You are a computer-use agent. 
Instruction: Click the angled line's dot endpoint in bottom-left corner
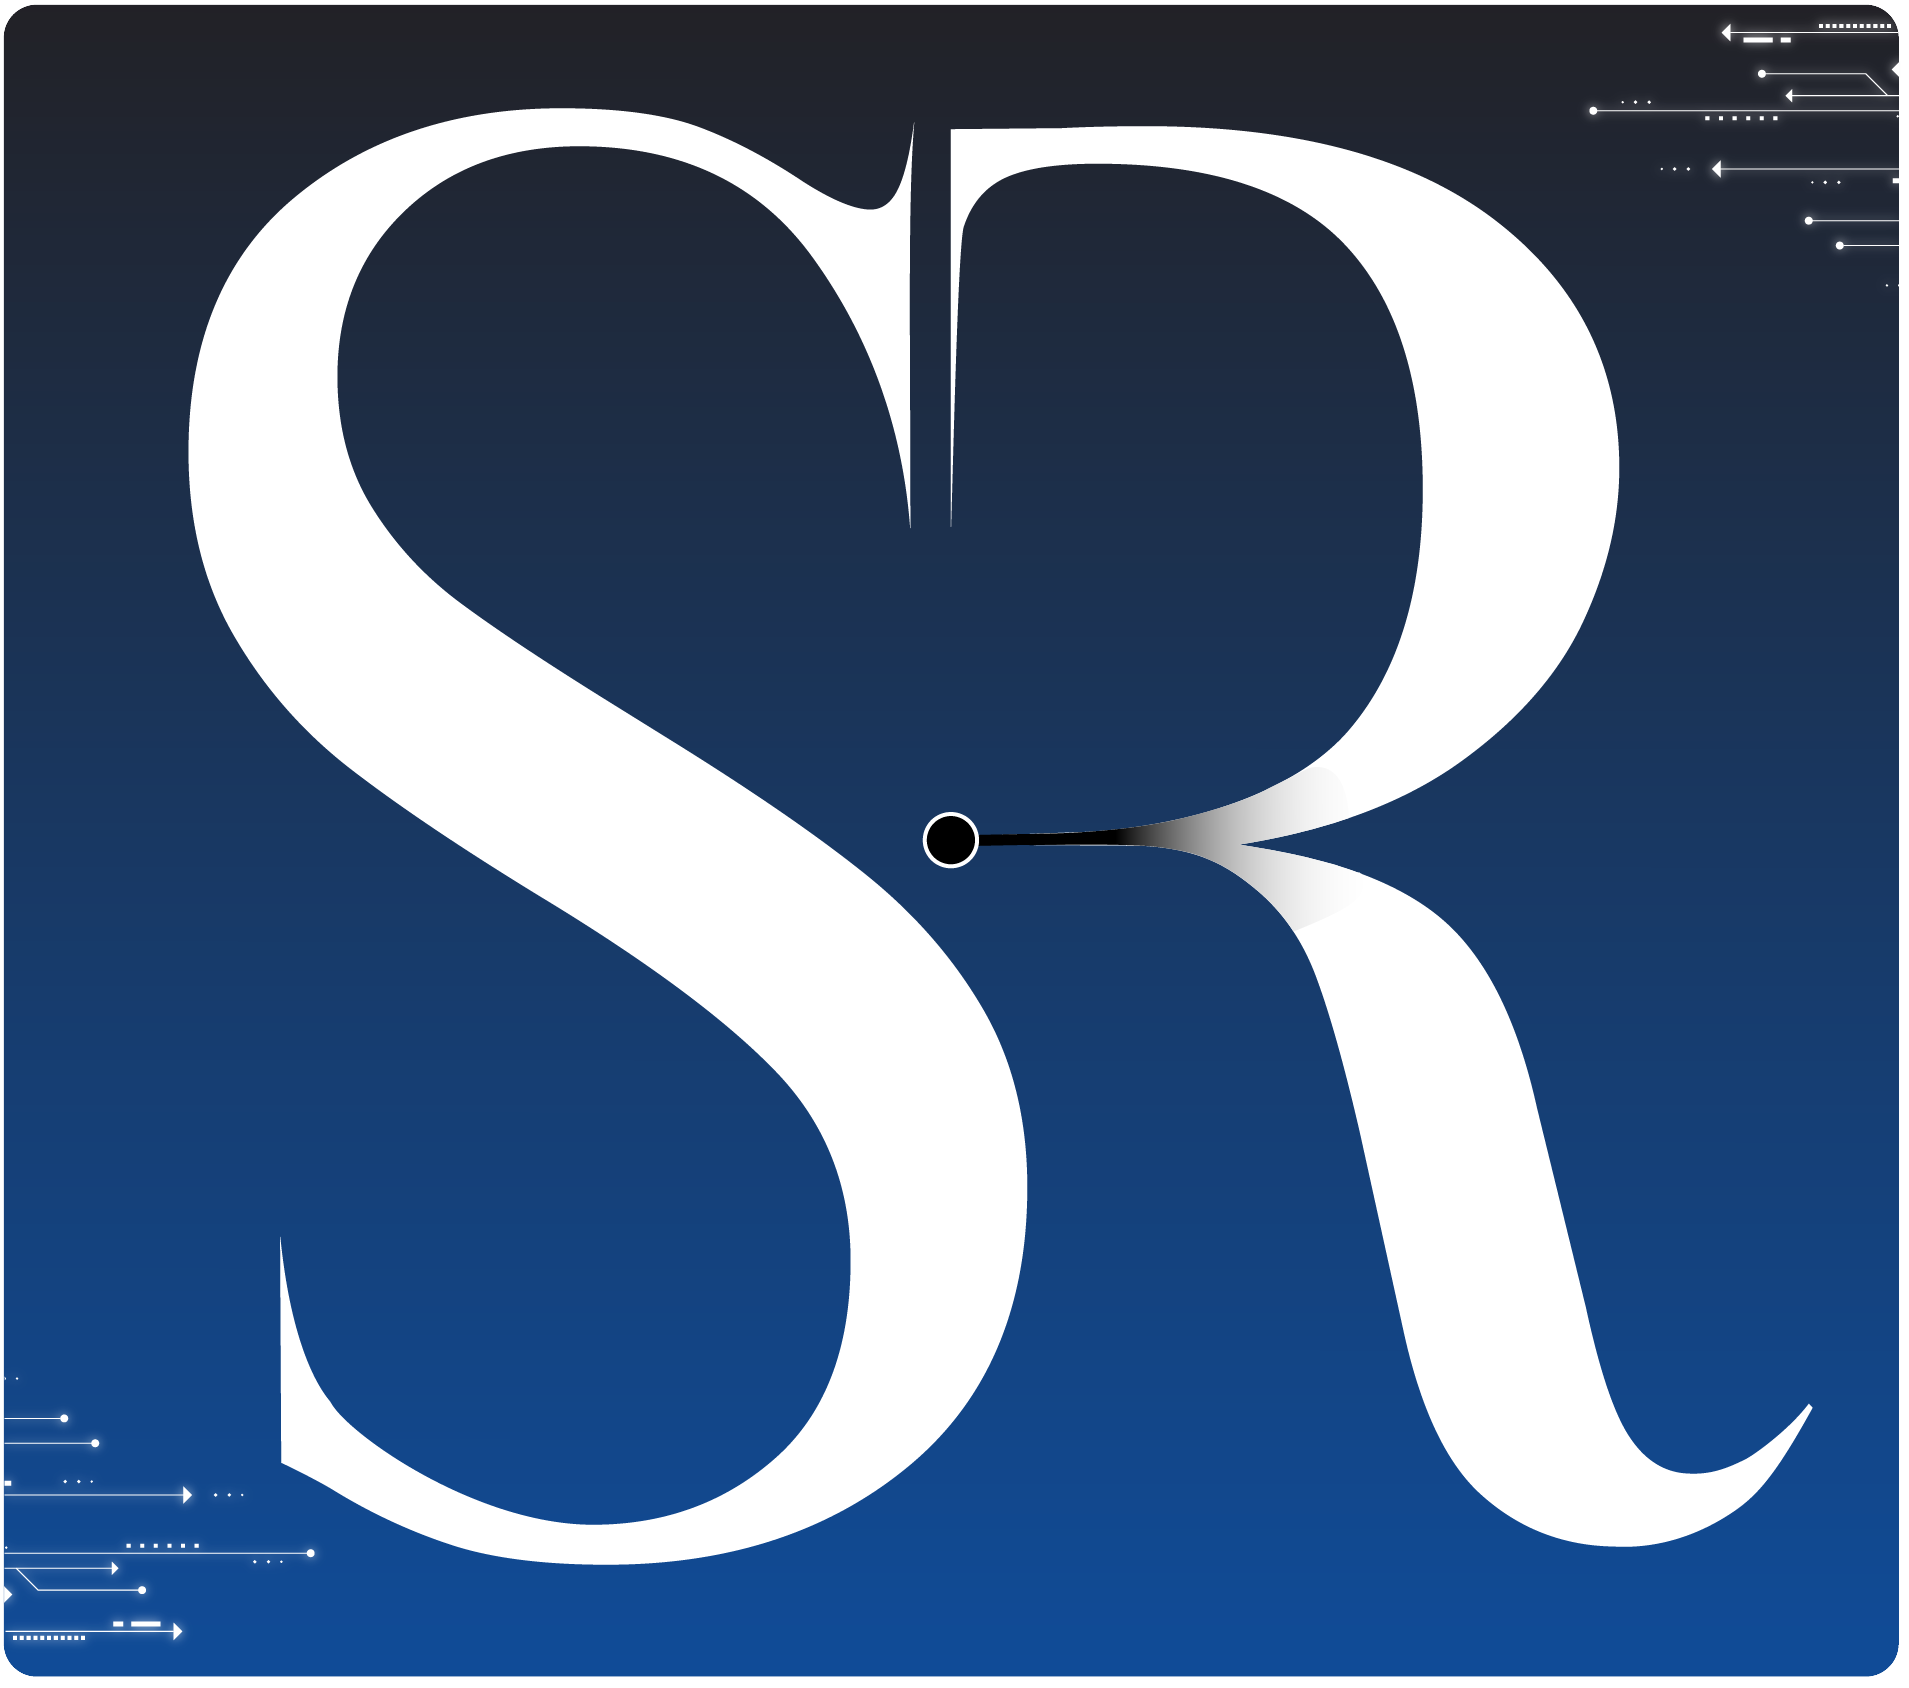pyautogui.click(x=142, y=1590)
